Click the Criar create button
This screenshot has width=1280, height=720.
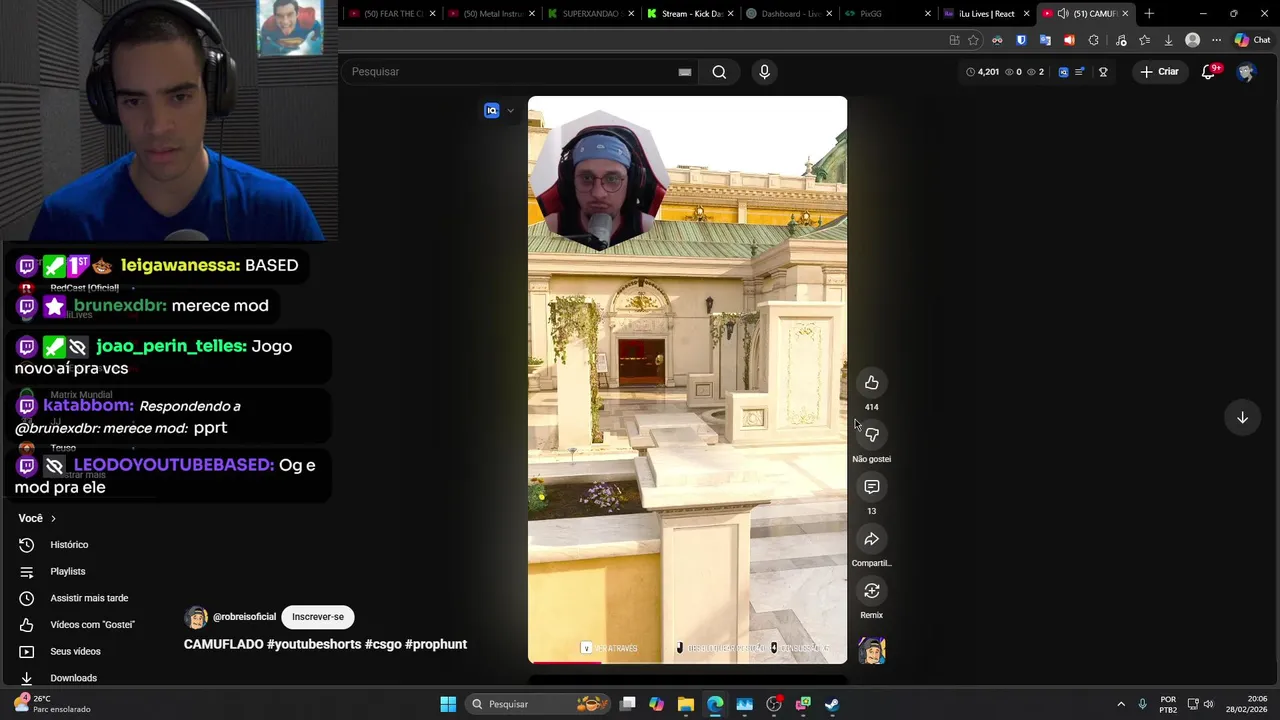point(1159,72)
